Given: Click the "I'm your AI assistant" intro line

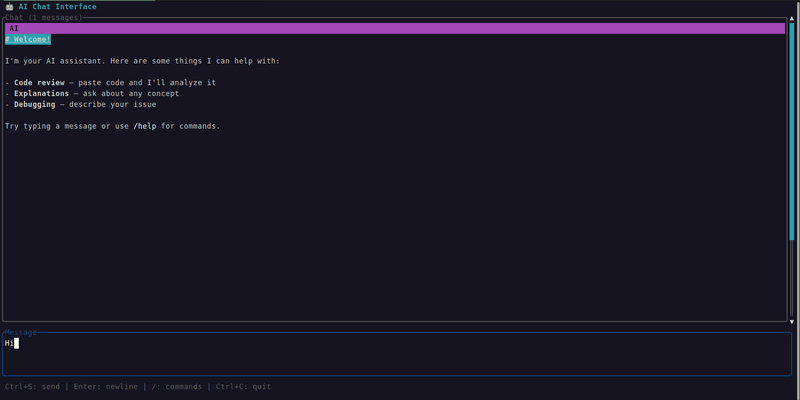Looking at the screenshot, I should click(x=142, y=61).
